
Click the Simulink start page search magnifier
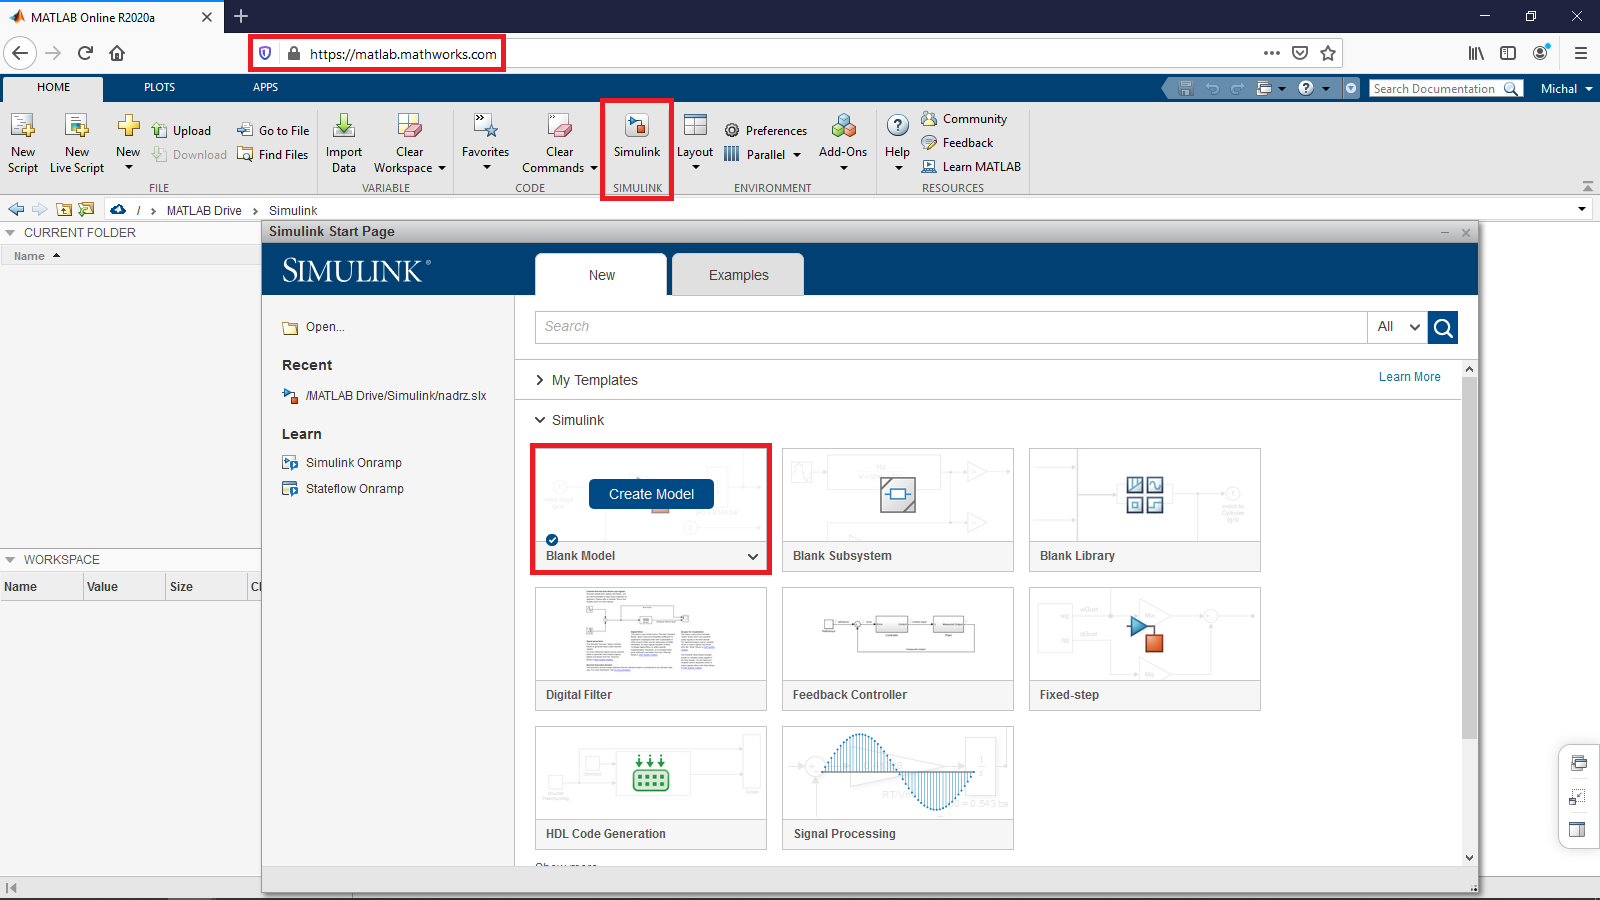pyautogui.click(x=1443, y=327)
